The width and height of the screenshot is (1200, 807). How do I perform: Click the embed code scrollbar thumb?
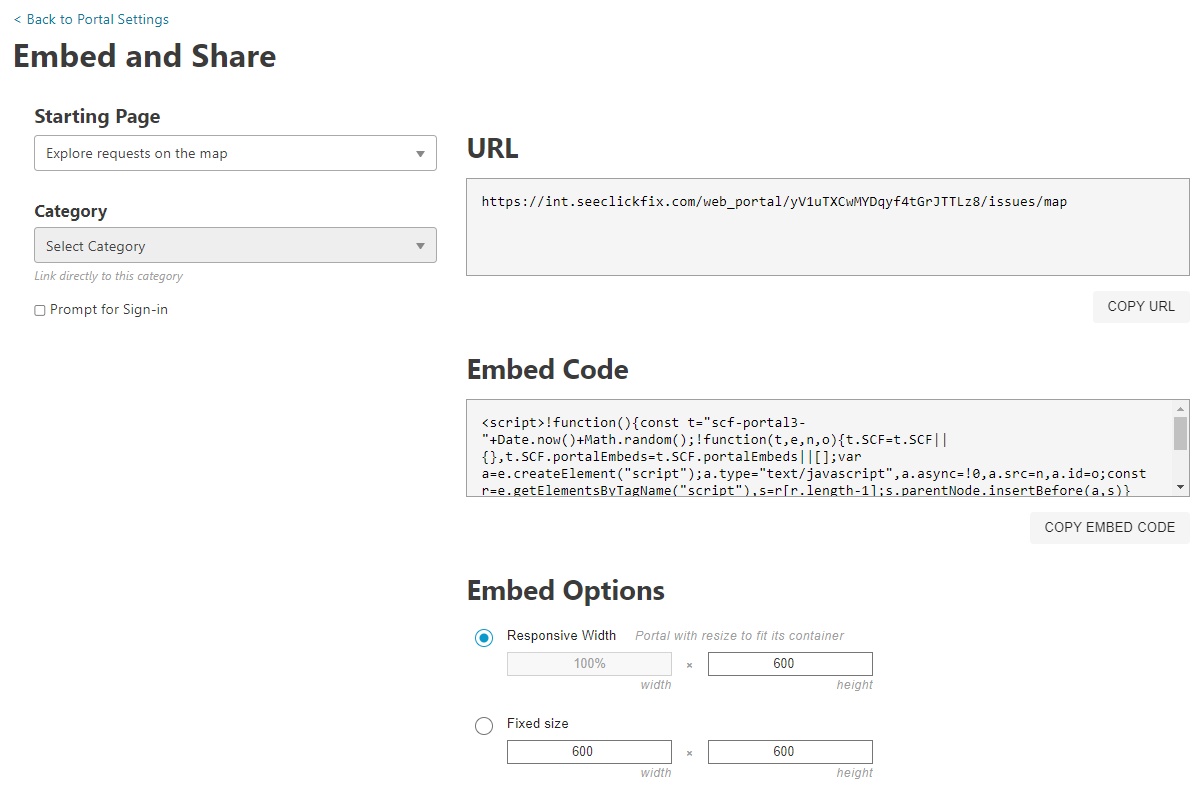tap(1181, 434)
